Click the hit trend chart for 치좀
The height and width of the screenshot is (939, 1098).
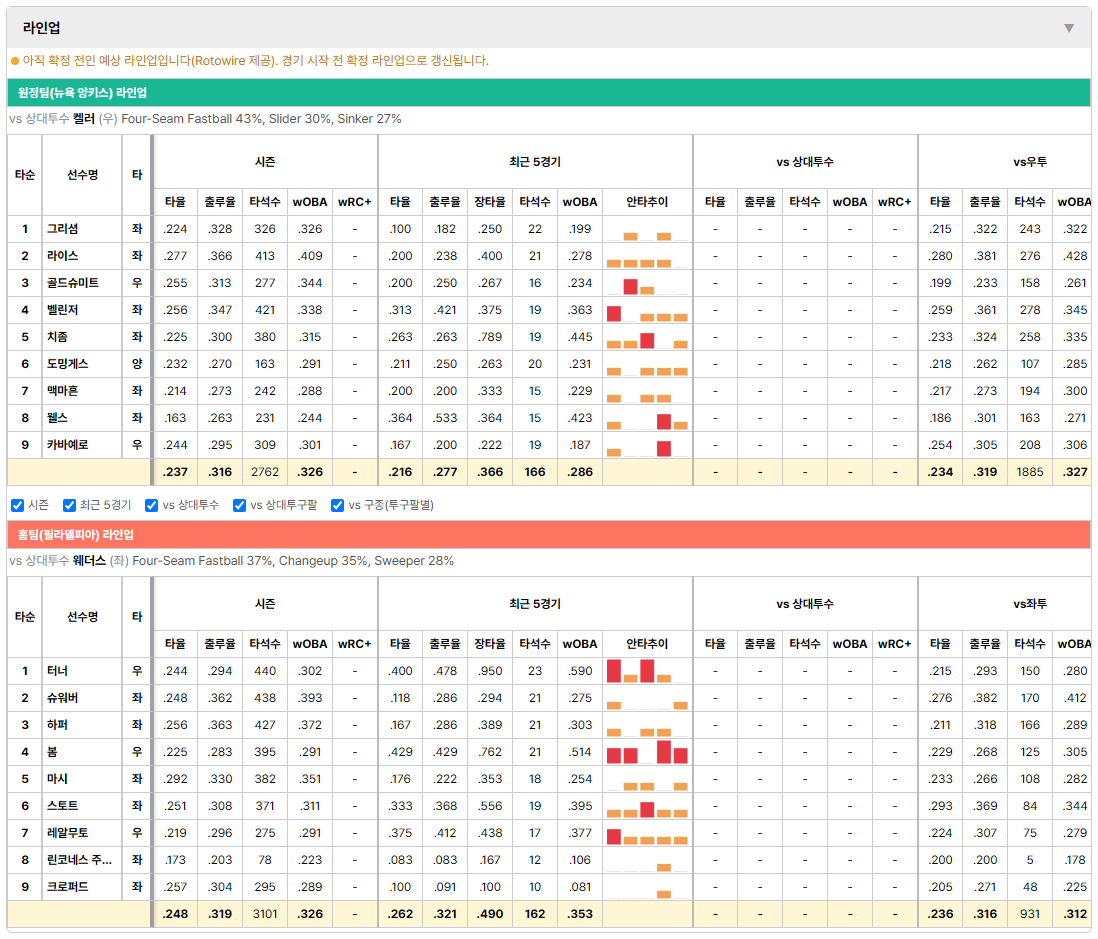tap(647, 337)
